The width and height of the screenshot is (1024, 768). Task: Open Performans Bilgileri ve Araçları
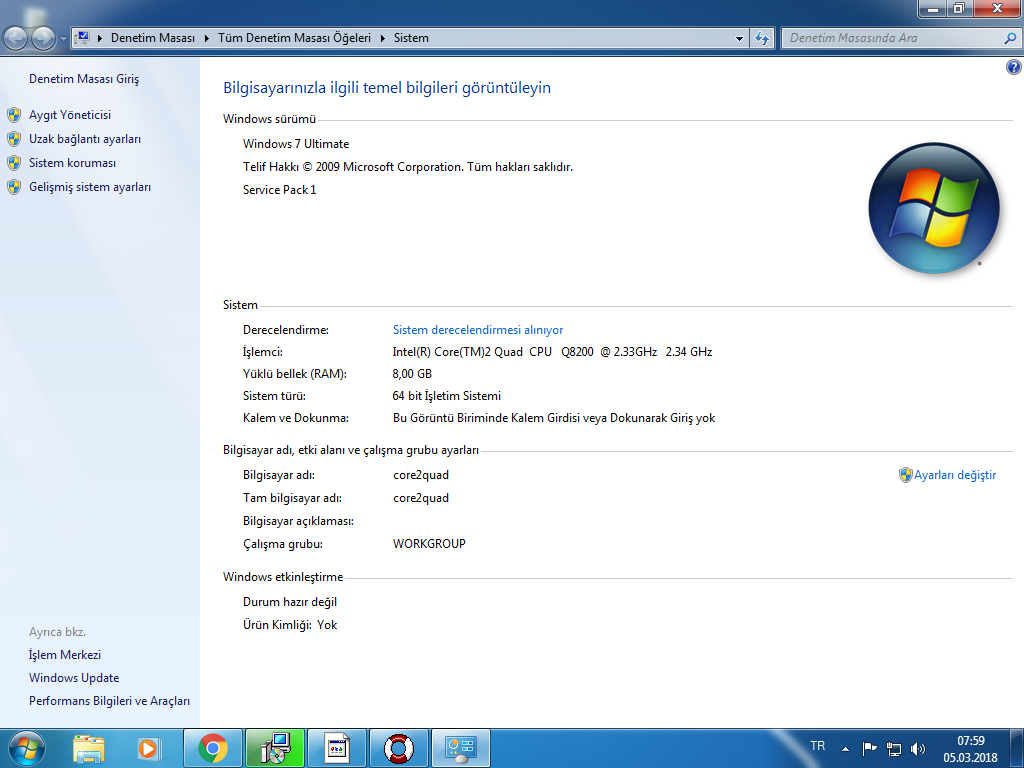tap(109, 701)
